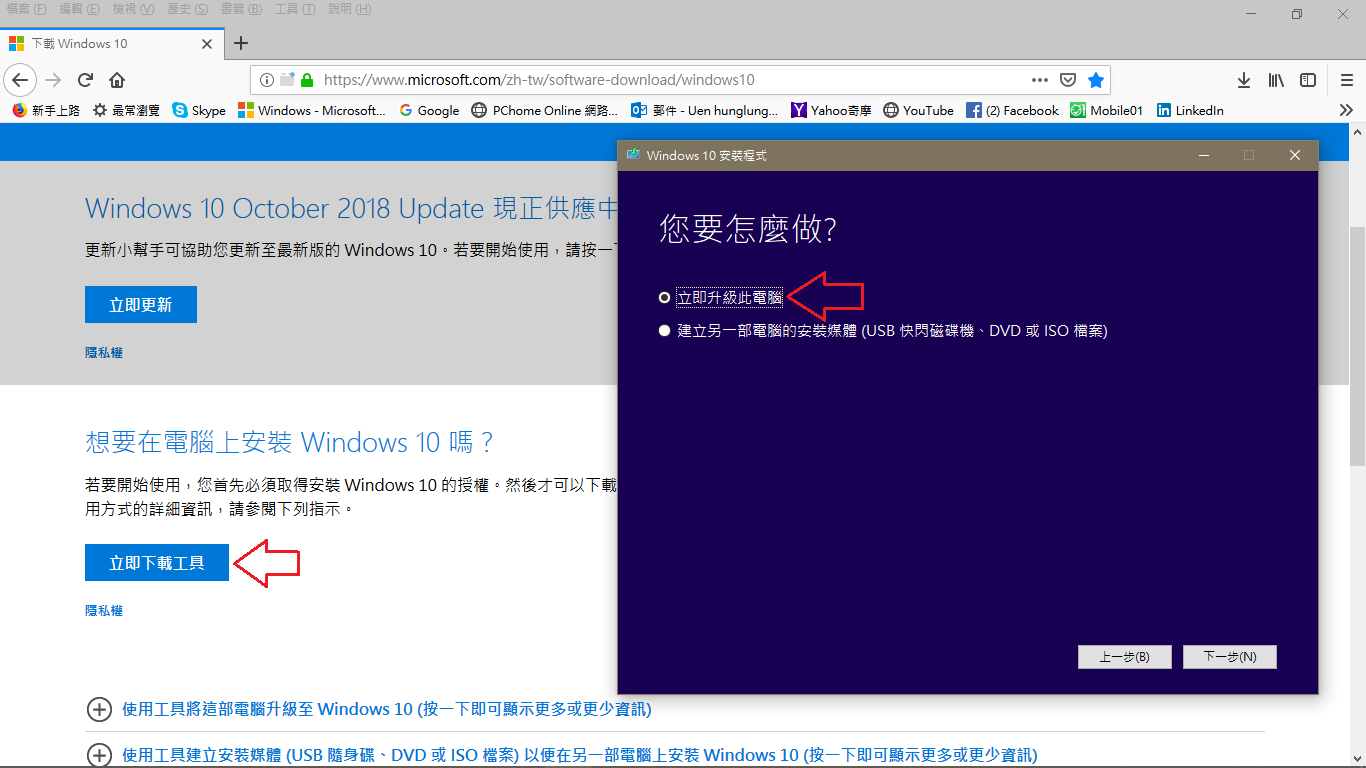Click the Windows 10 setup title bar icon
This screenshot has width=1366, height=768.
click(633, 155)
